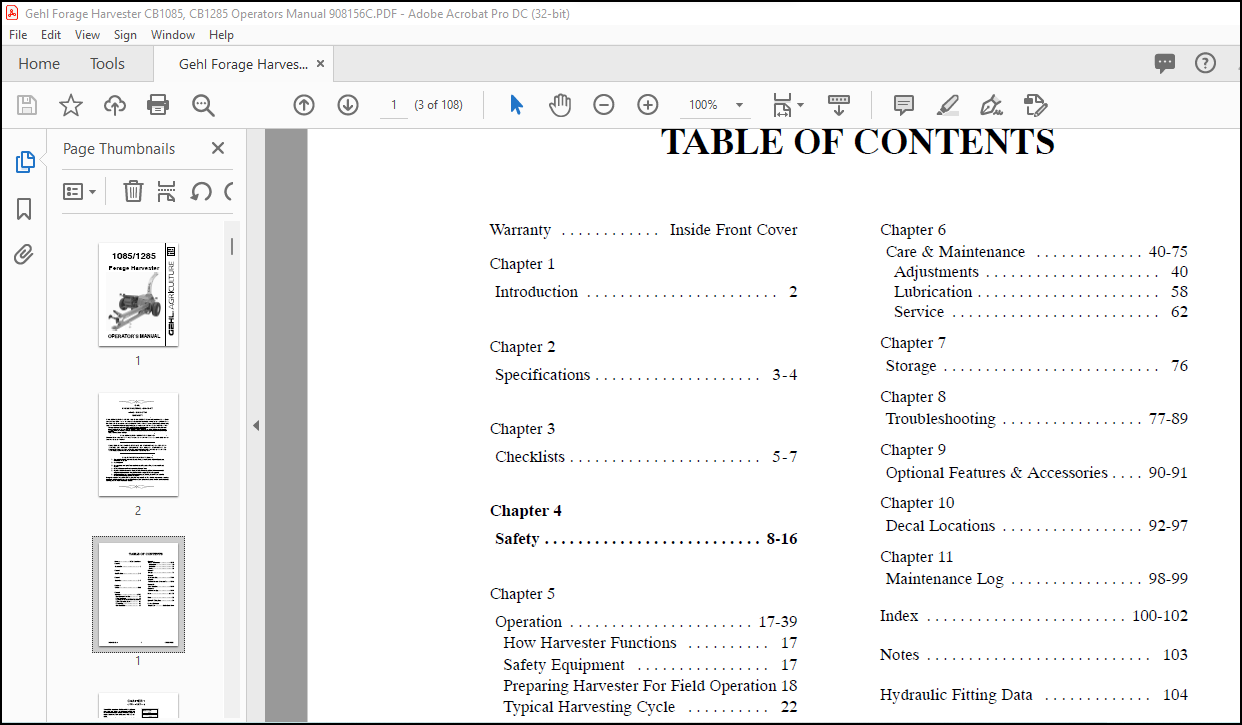Click the upload to cloud icon
Viewport: 1242px width, 725px height.
point(115,105)
